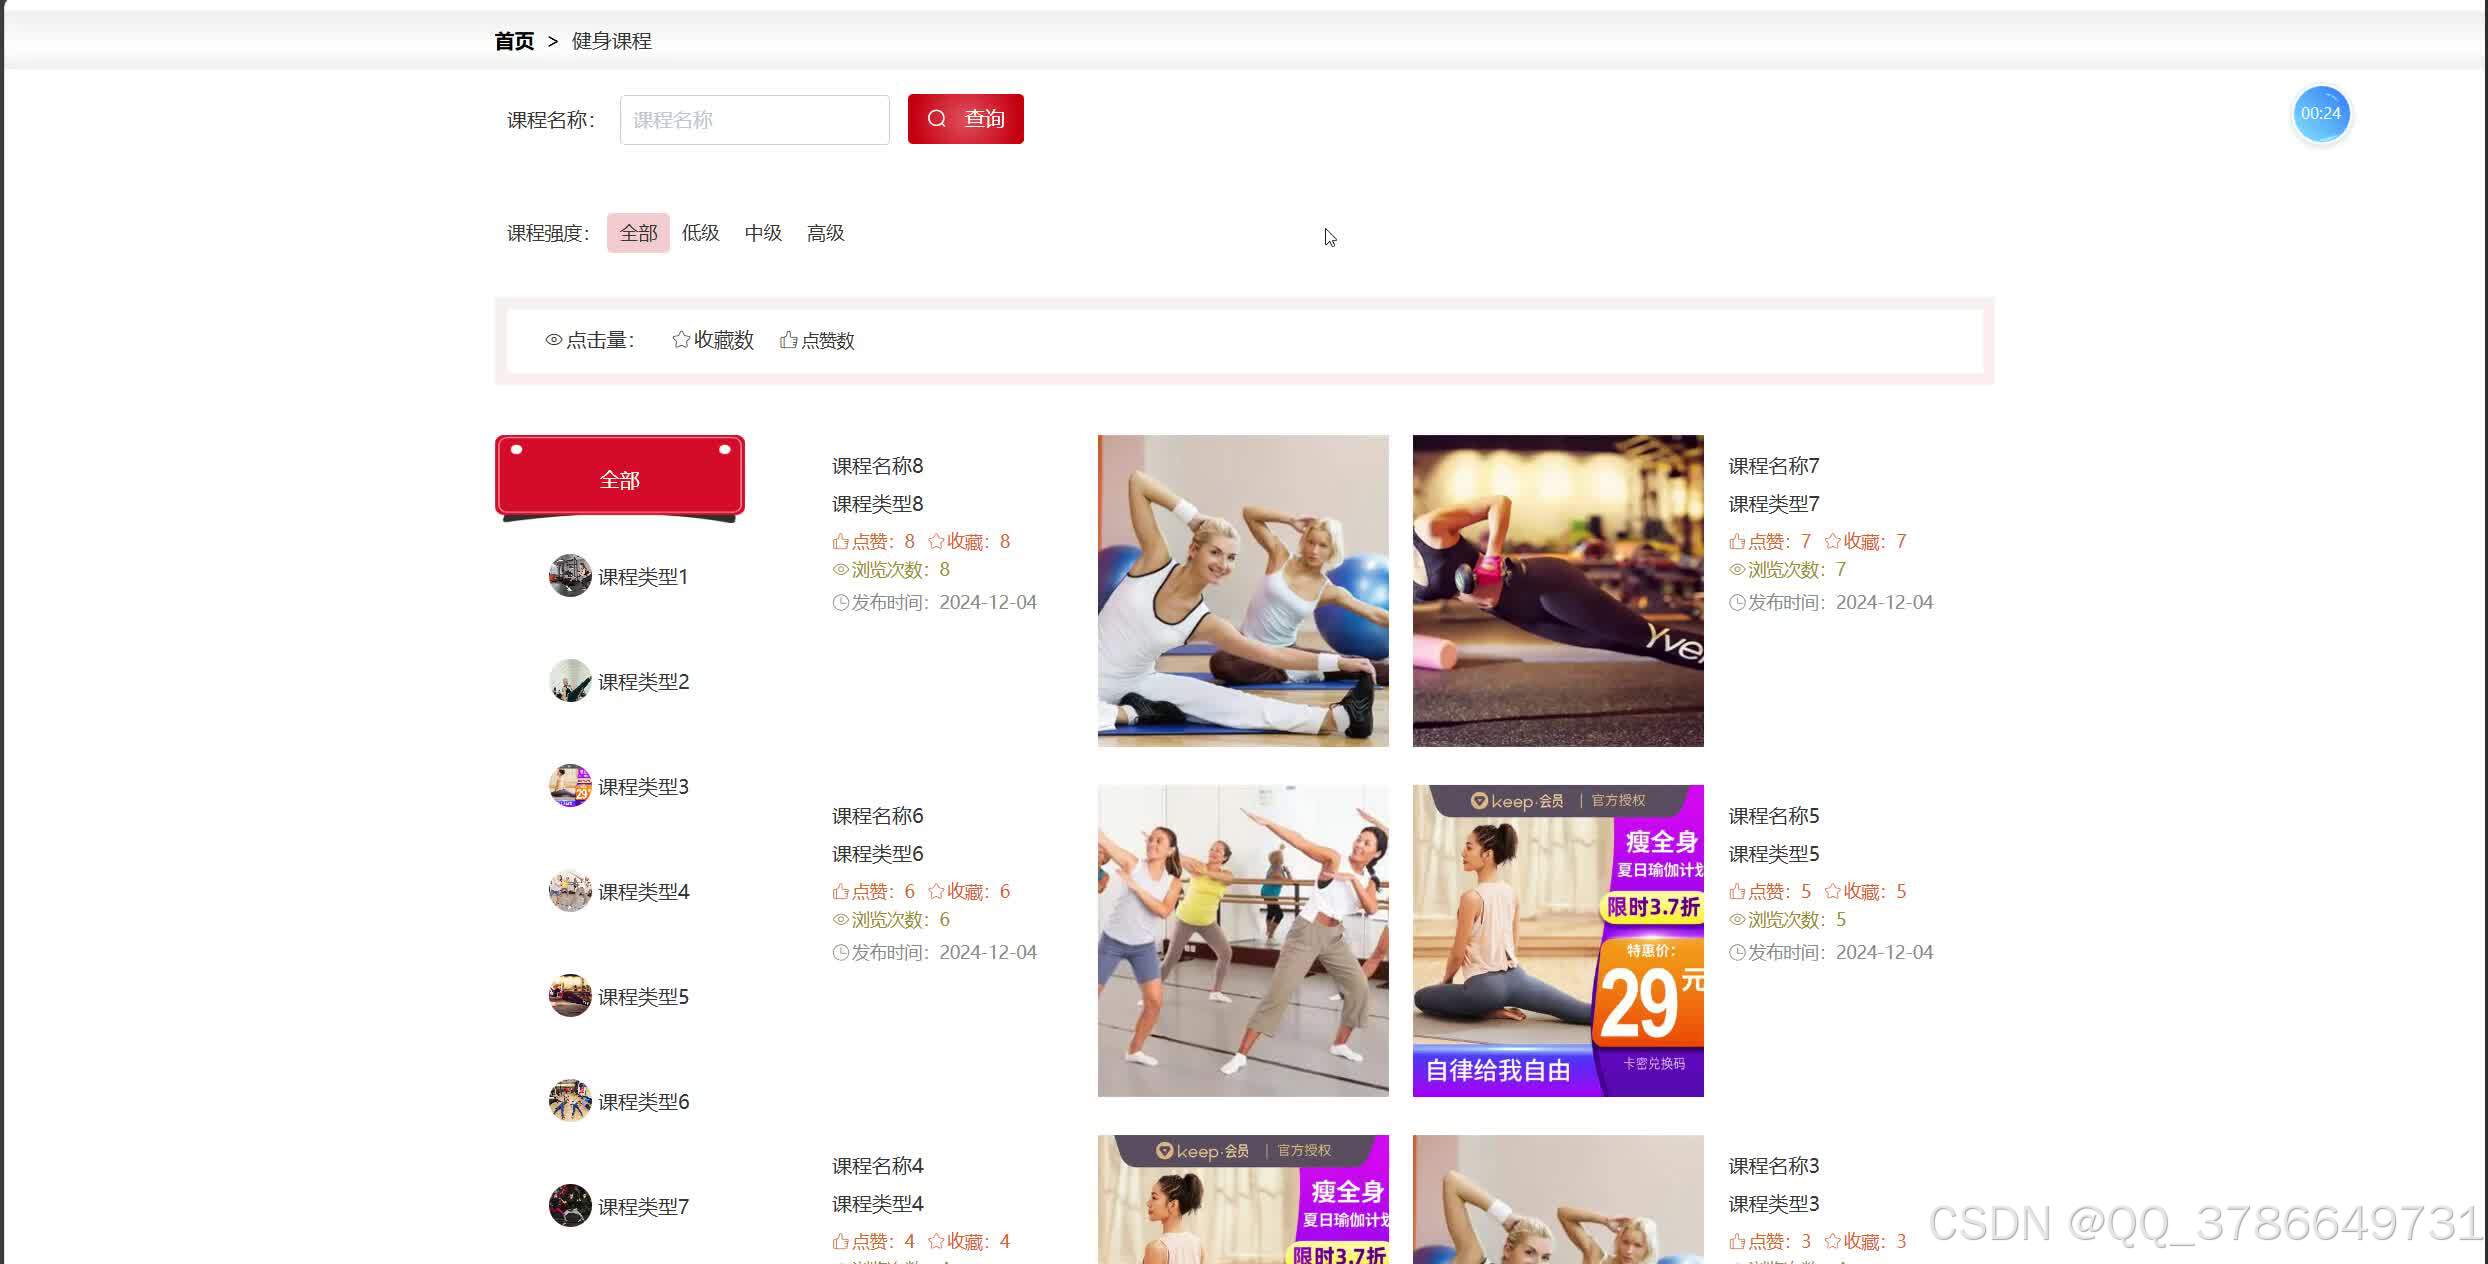The height and width of the screenshot is (1264, 2488).
Task: Click the red 查询 search button
Action: click(x=965, y=118)
